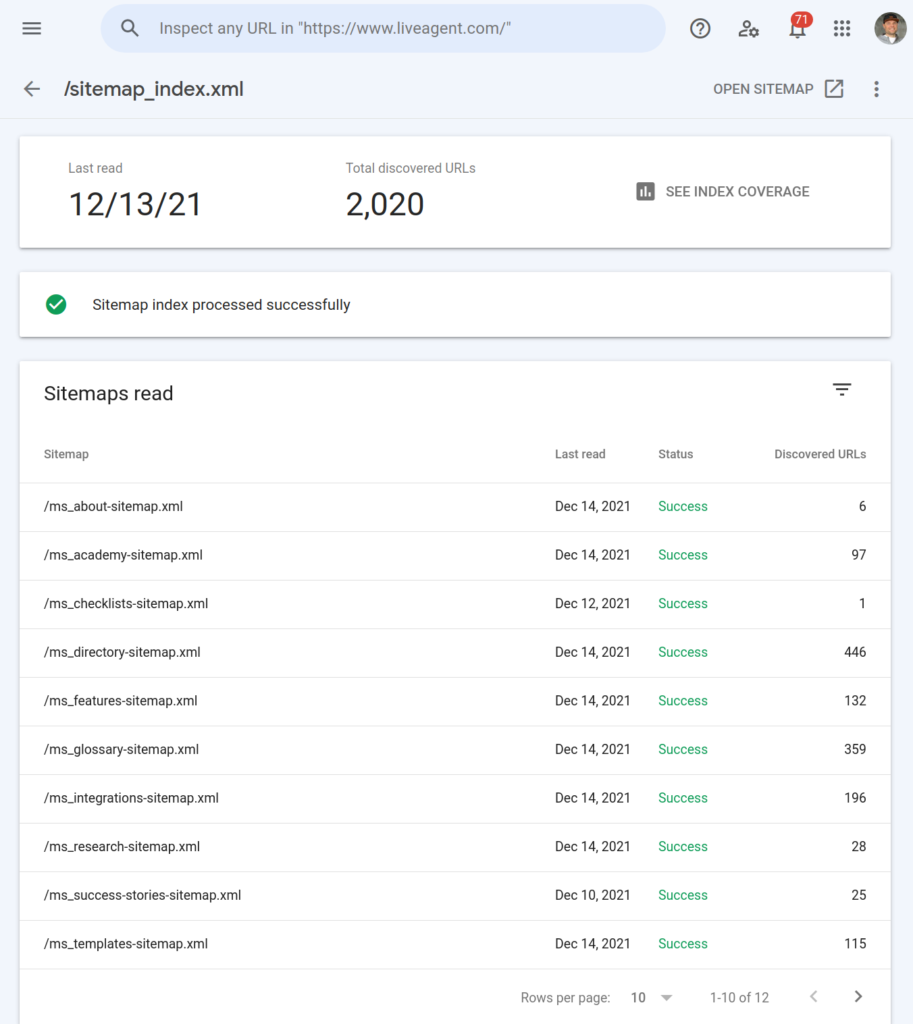Open the Google apps grid
Image resolution: width=913 pixels, height=1024 pixels.
click(x=842, y=28)
